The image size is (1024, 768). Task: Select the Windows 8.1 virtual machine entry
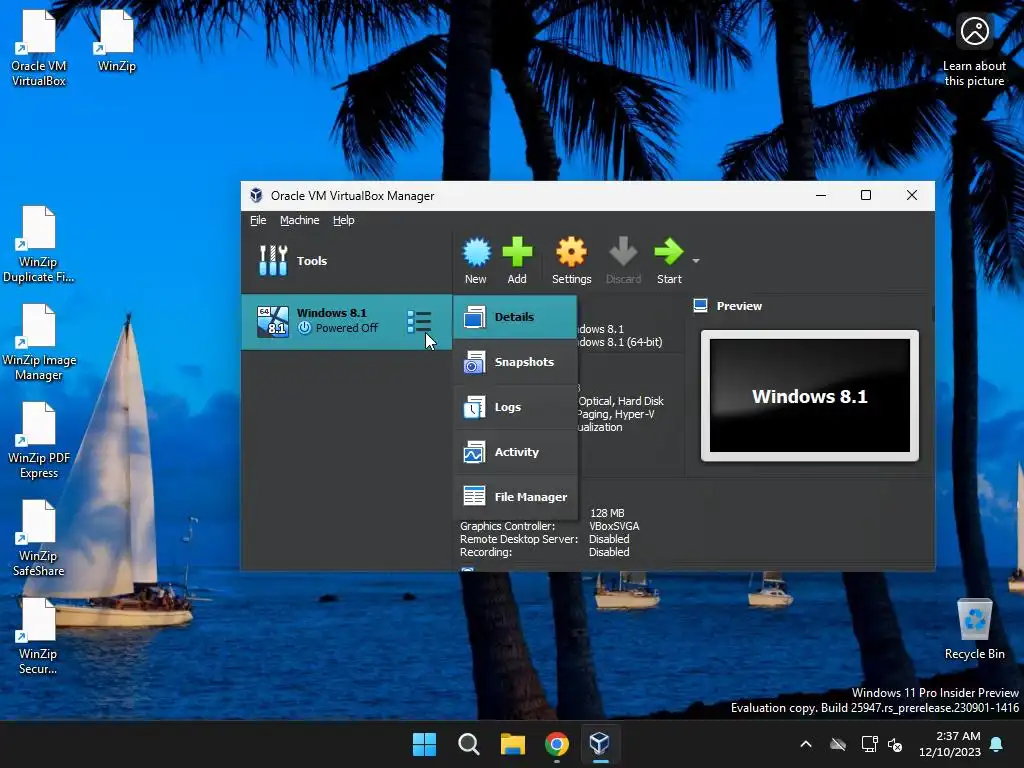point(347,321)
